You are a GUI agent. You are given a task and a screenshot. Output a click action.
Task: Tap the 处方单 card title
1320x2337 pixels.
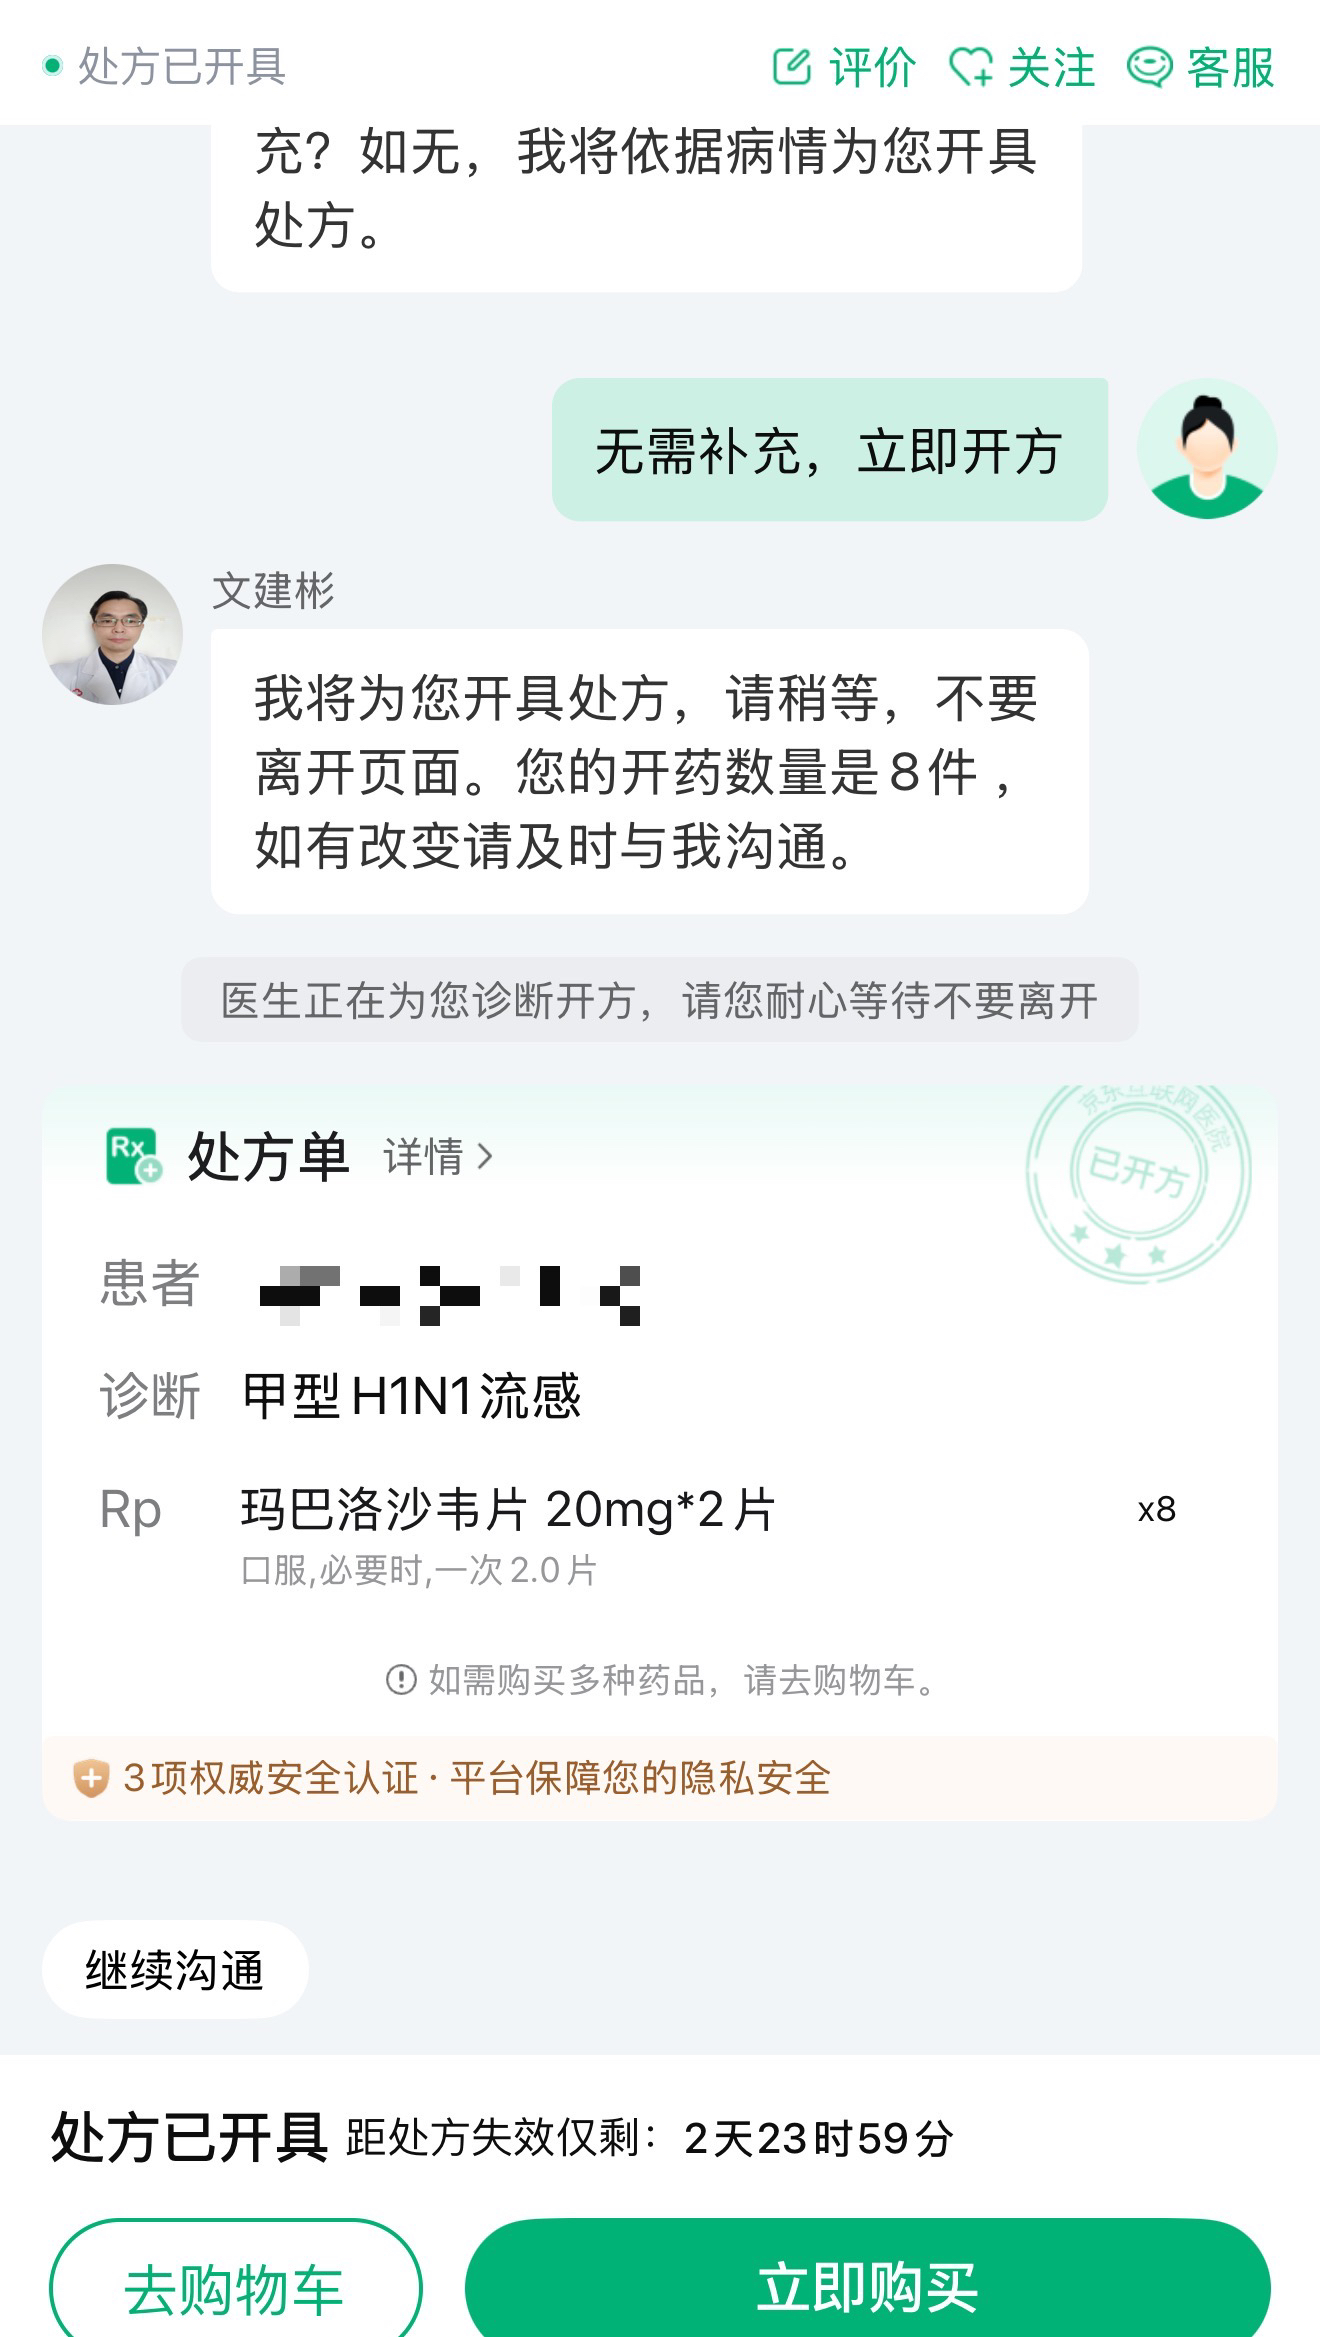[x=268, y=1157]
